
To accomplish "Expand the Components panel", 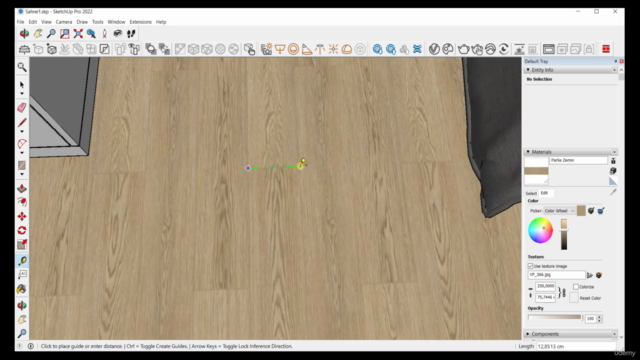I will click(x=528, y=334).
